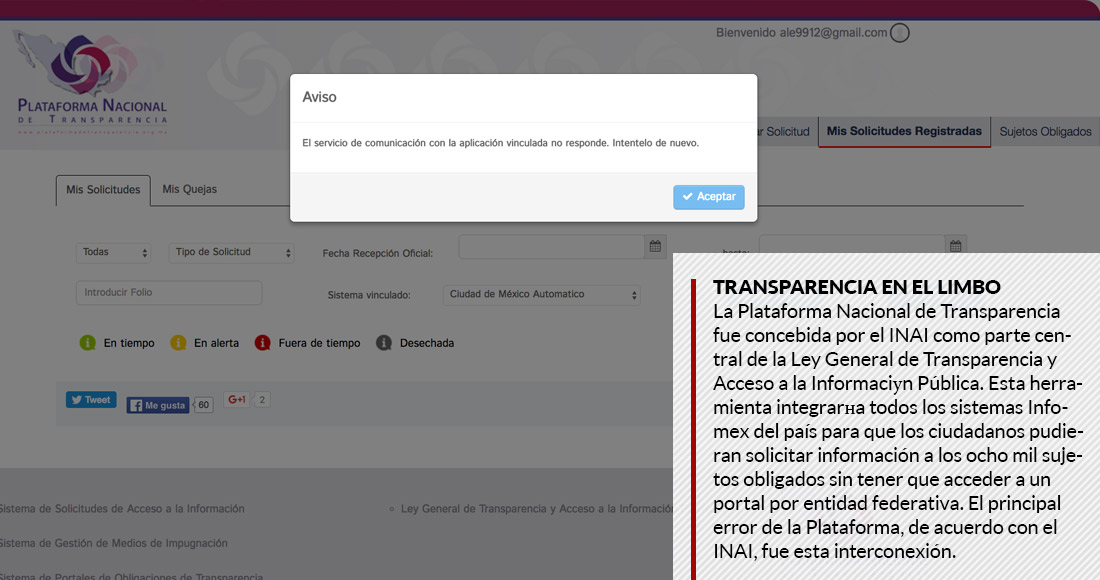Click the Introducir Folio input field

pyautogui.click(x=168, y=293)
